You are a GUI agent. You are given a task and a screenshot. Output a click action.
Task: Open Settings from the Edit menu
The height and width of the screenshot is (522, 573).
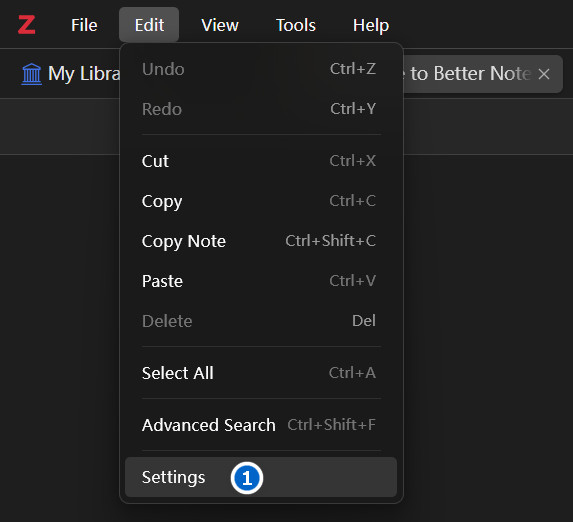261,477
